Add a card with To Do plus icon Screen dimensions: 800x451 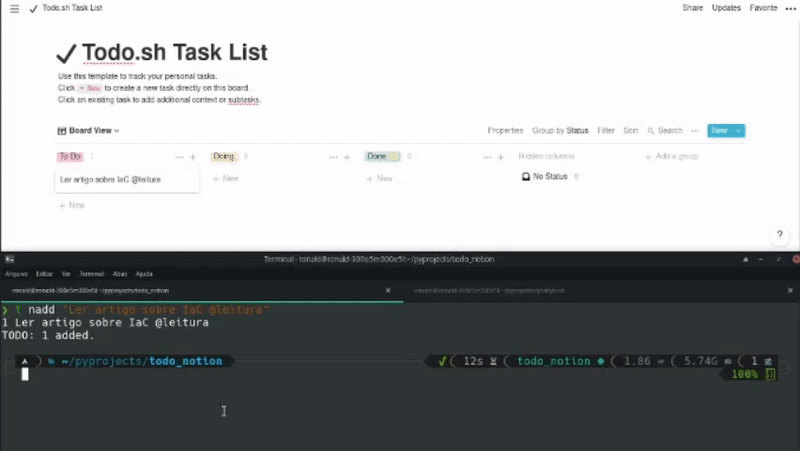(193, 157)
